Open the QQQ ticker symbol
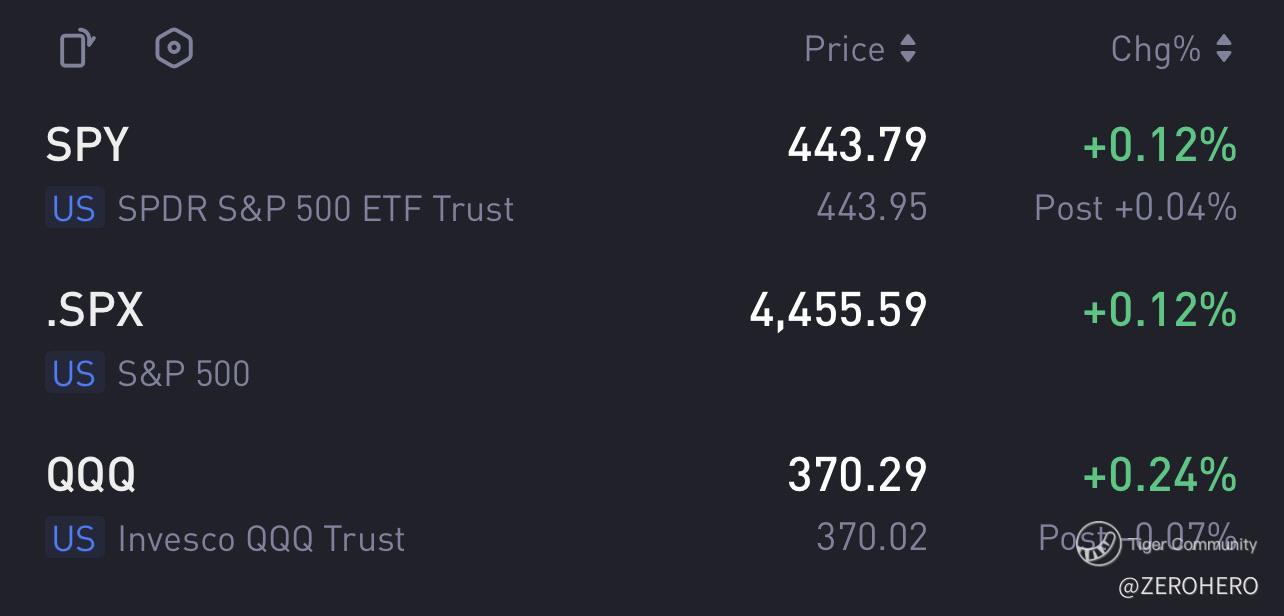Screen dimensions: 1284x616 point(91,474)
